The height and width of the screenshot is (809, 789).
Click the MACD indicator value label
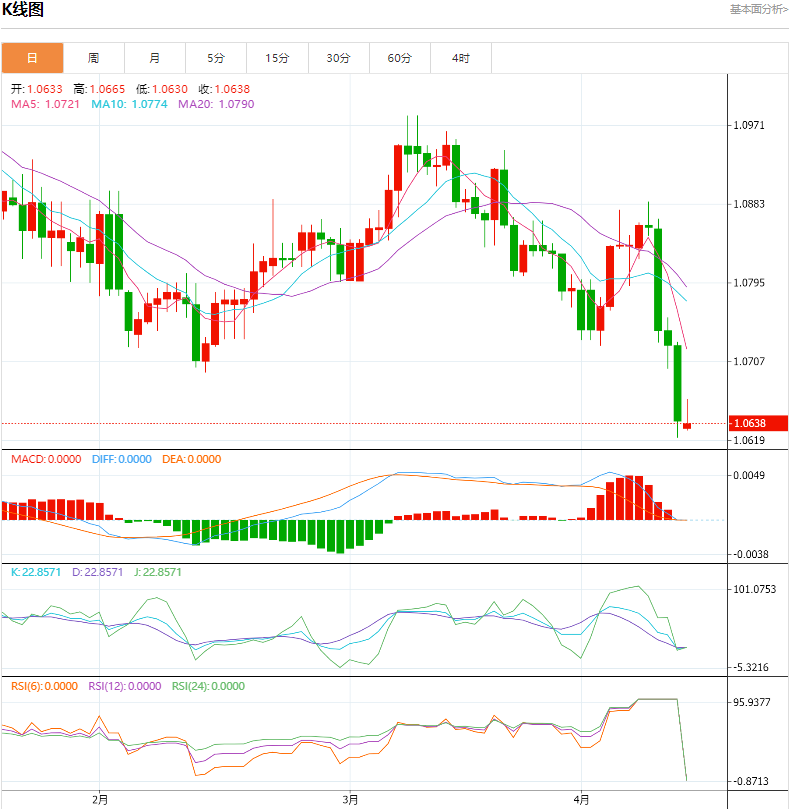(x=46, y=459)
